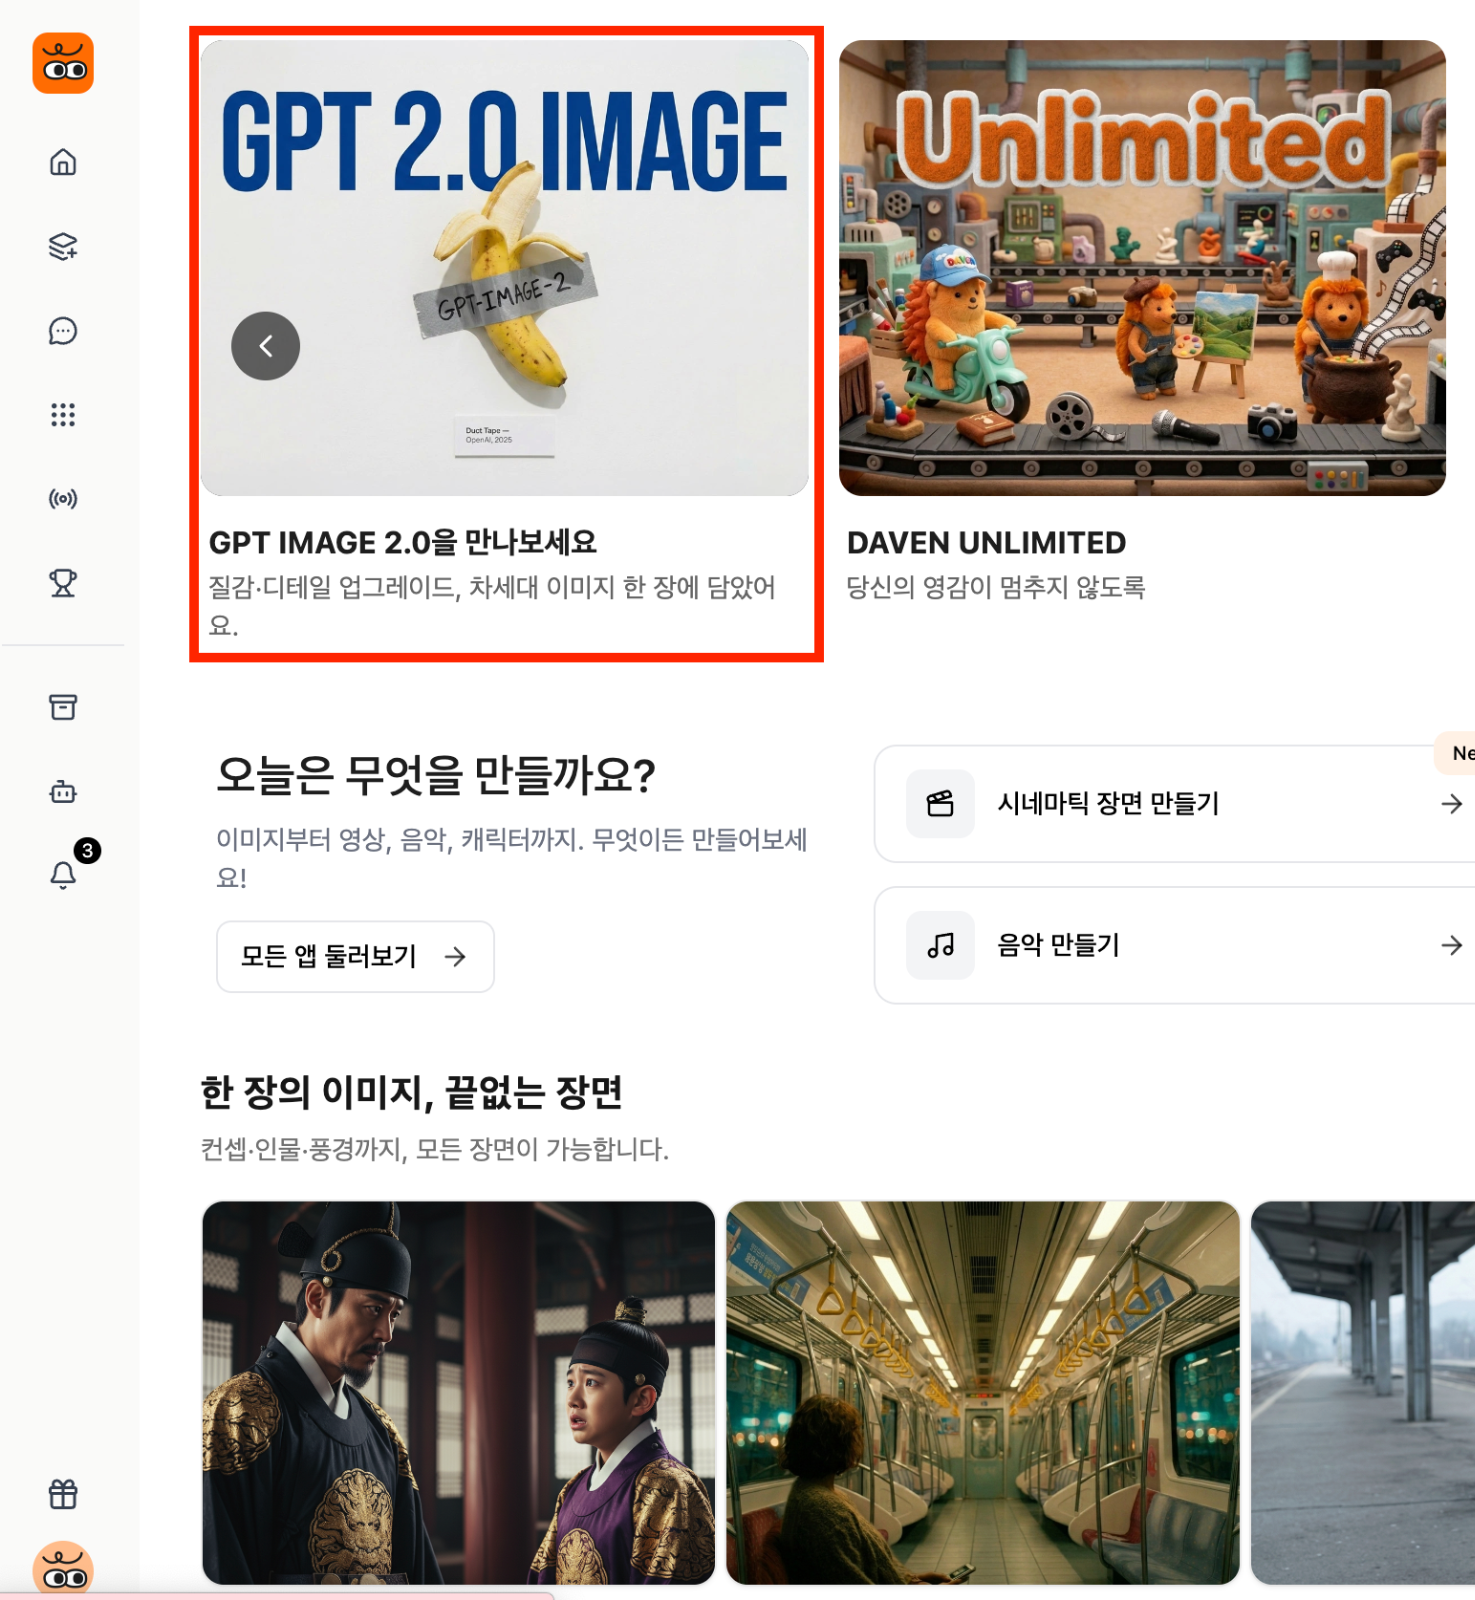1475x1600 pixels.
Task: Open '음악 만들기' card
Action: 1175,945
